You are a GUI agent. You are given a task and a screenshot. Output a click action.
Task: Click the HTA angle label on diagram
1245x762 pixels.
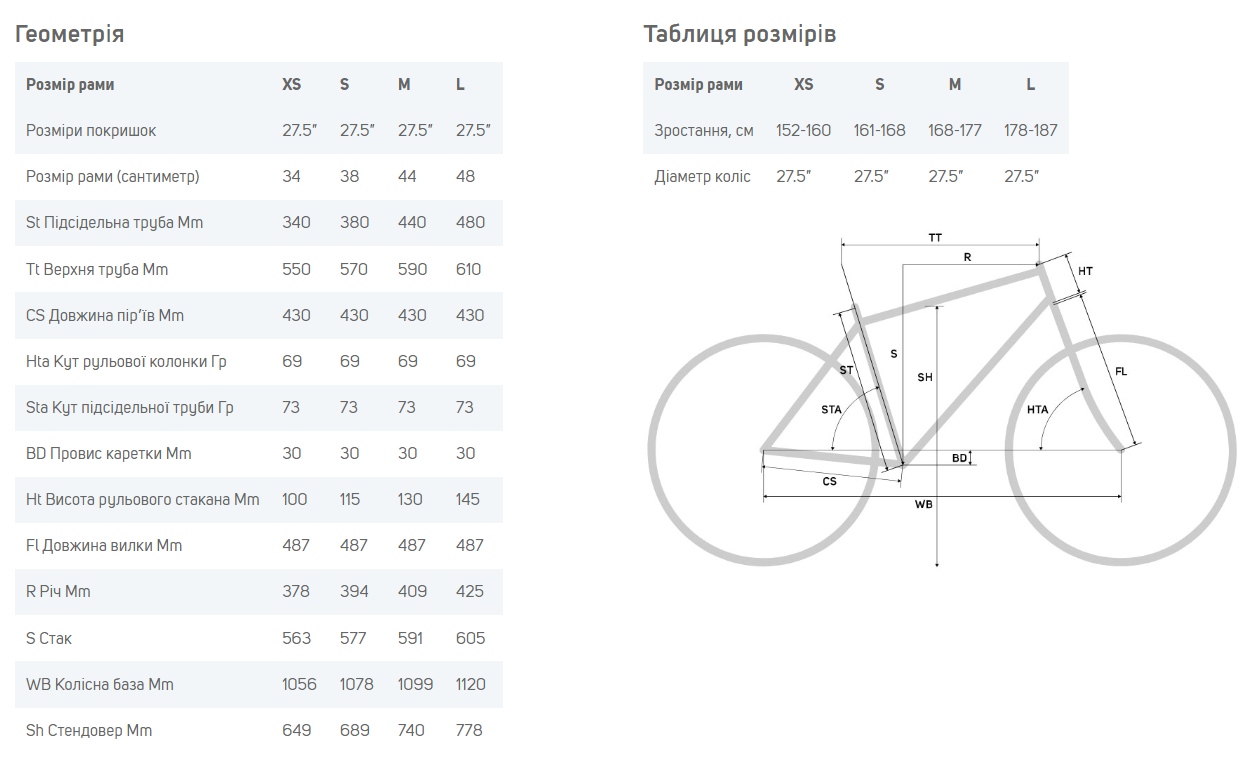[1037, 409]
